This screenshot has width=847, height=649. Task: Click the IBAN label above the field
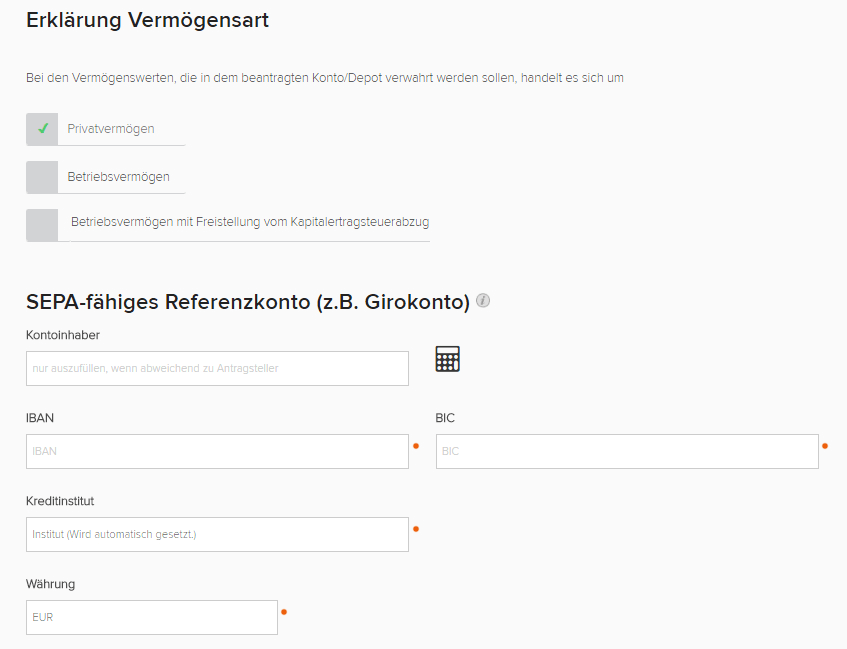click(40, 418)
